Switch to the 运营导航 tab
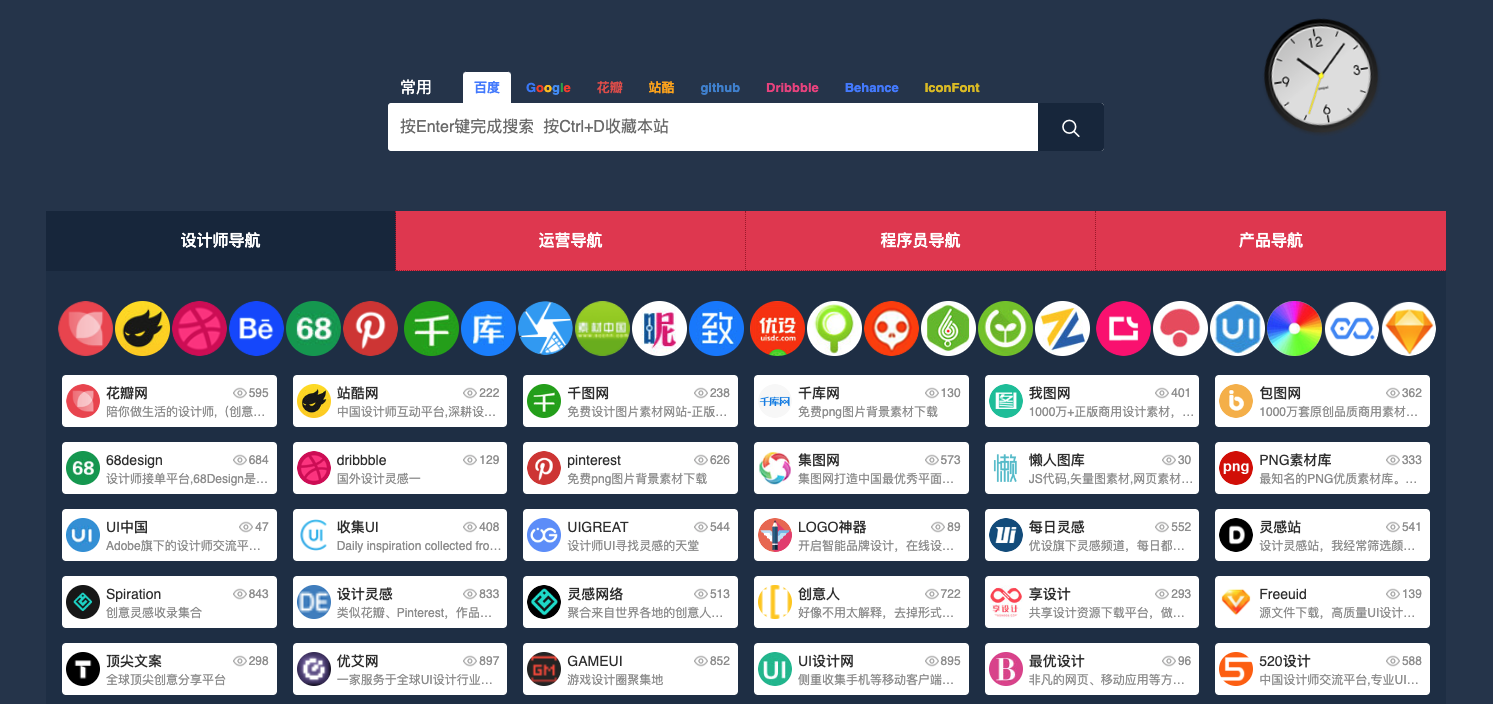The image size is (1493, 704). click(570, 241)
